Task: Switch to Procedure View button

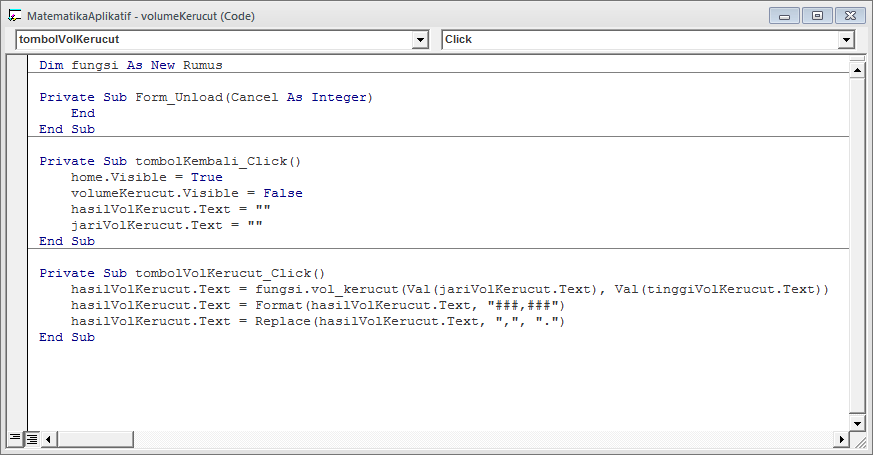Action: point(14,438)
